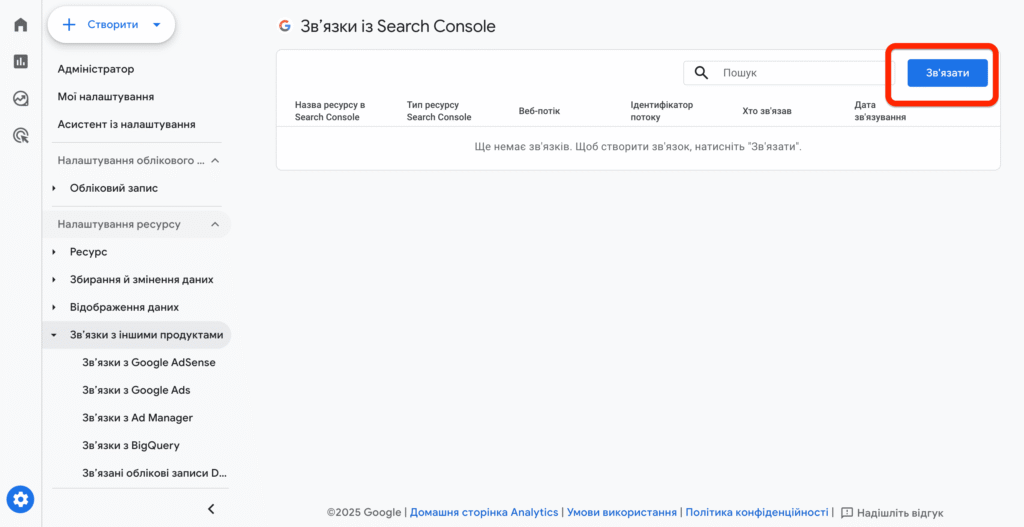The height and width of the screenshot is (527, 1024).
Task: Click the Зв'язки із Search Console title
Action: coord(398,26)
